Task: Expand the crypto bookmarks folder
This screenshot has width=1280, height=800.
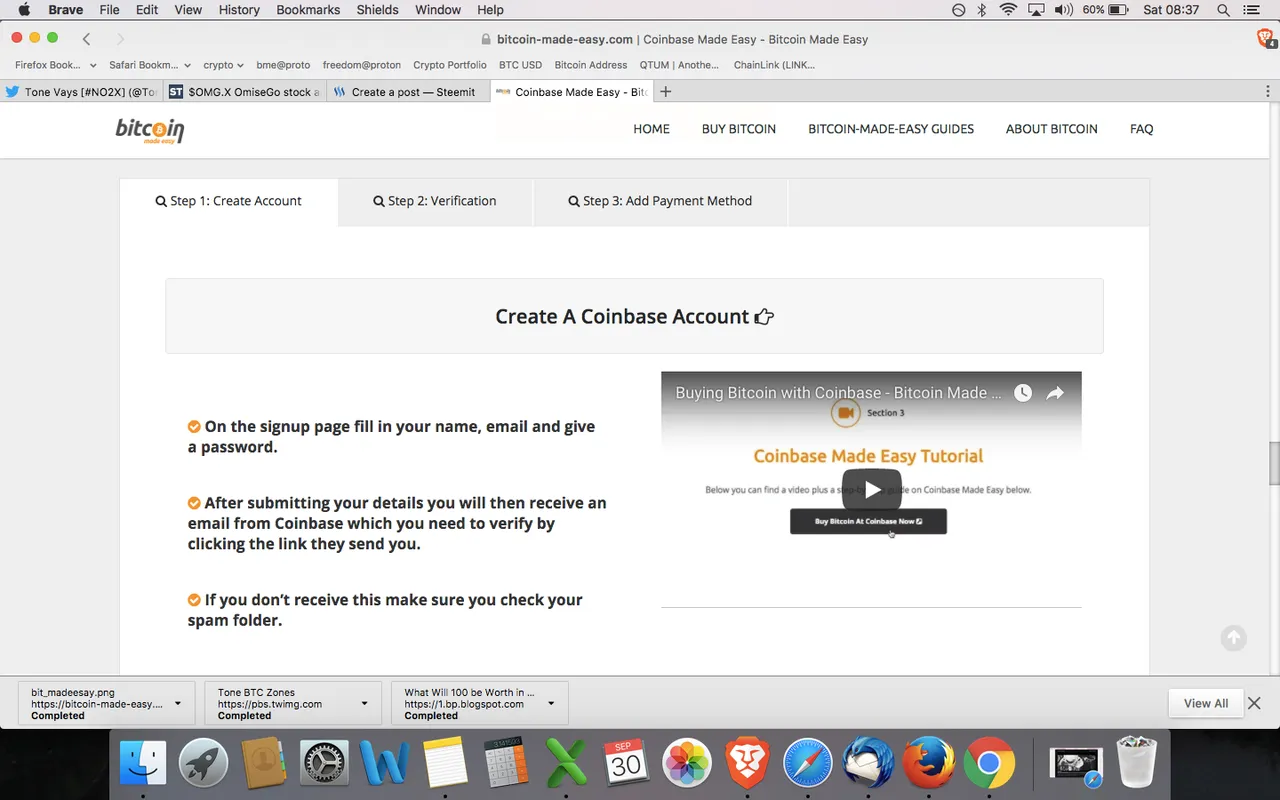Action: coord(223,65)
